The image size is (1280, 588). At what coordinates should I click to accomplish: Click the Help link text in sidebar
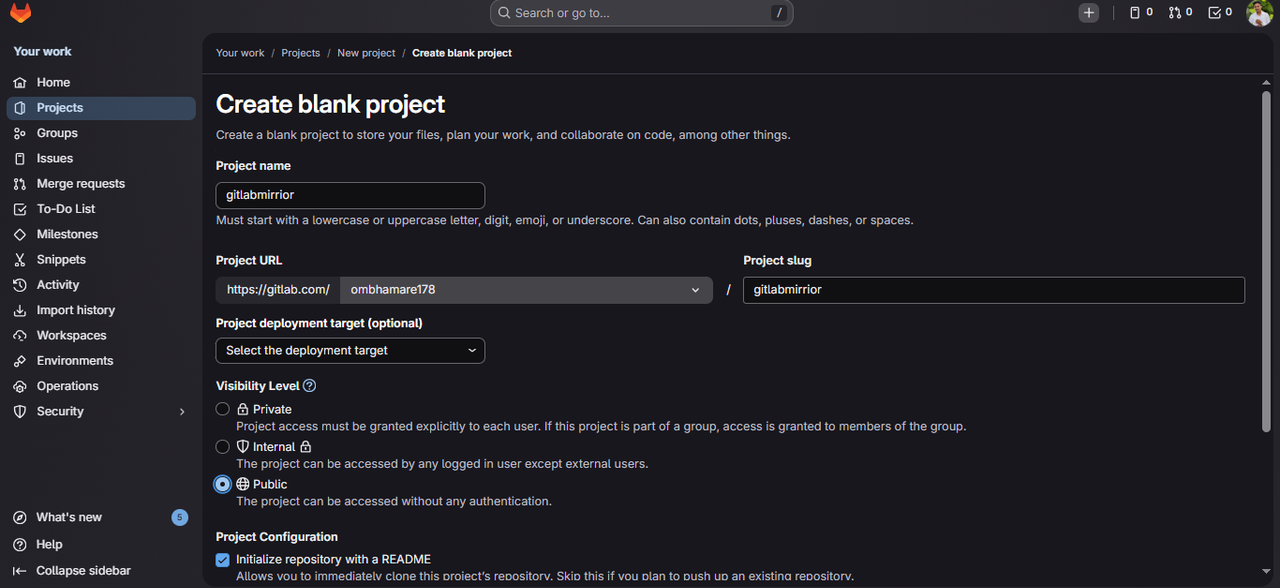[49, 545]
